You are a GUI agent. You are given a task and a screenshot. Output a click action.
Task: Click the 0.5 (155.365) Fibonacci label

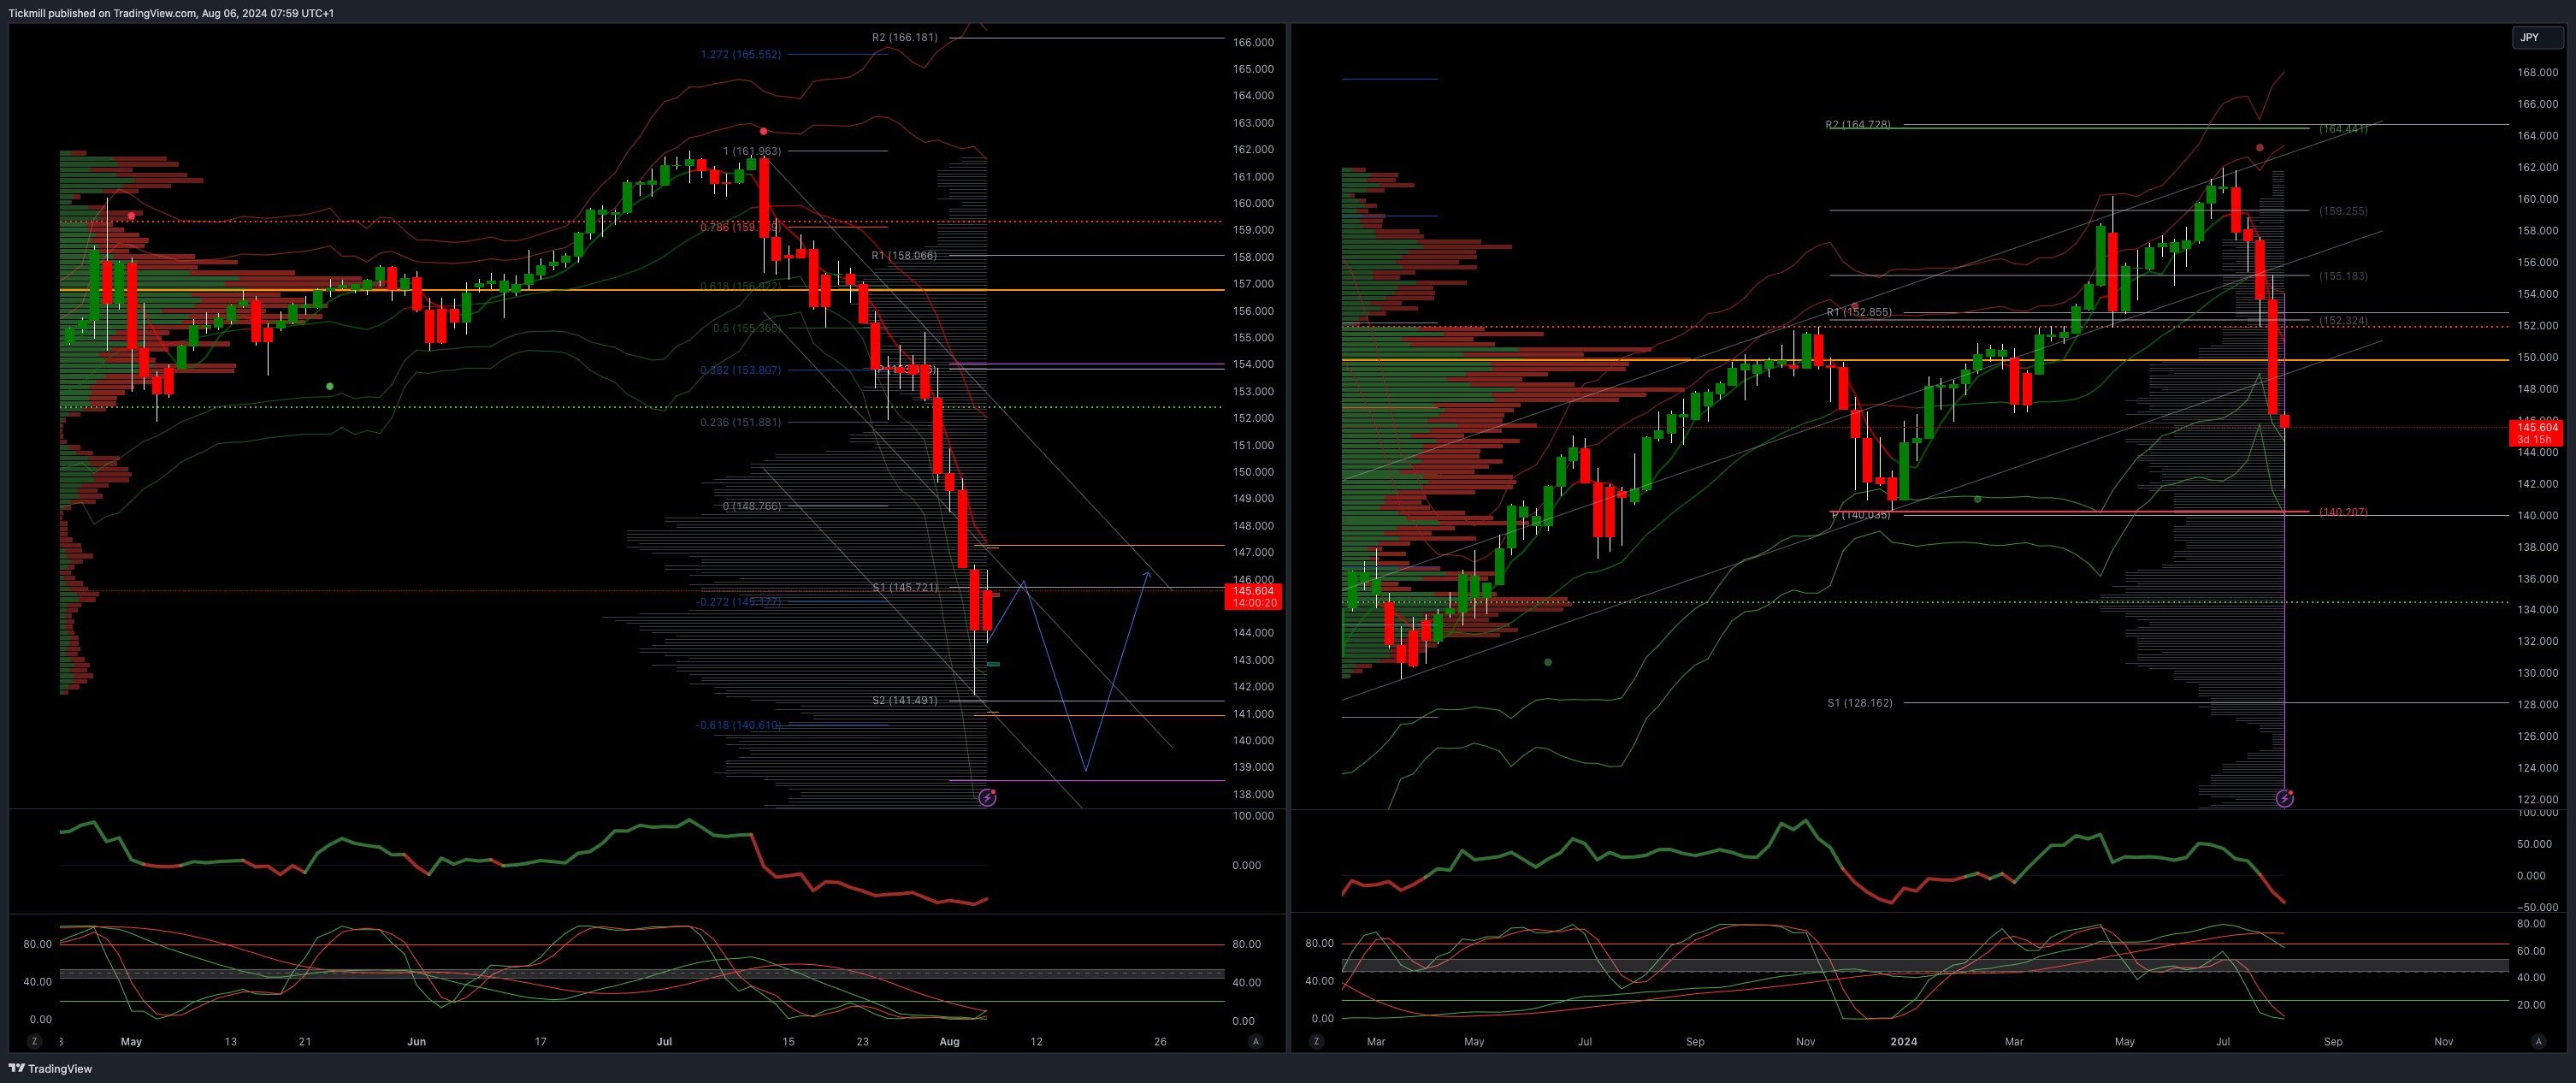(747, 328)
